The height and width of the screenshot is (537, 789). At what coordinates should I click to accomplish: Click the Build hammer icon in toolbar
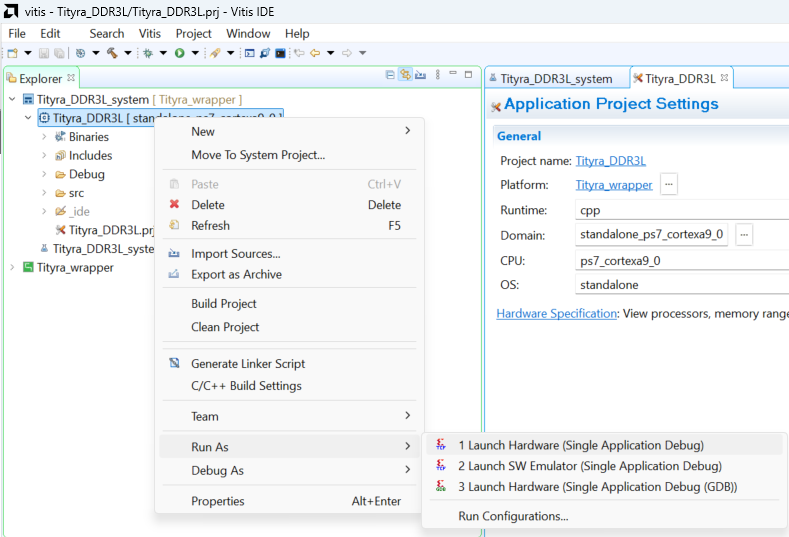tap(112, 53)
